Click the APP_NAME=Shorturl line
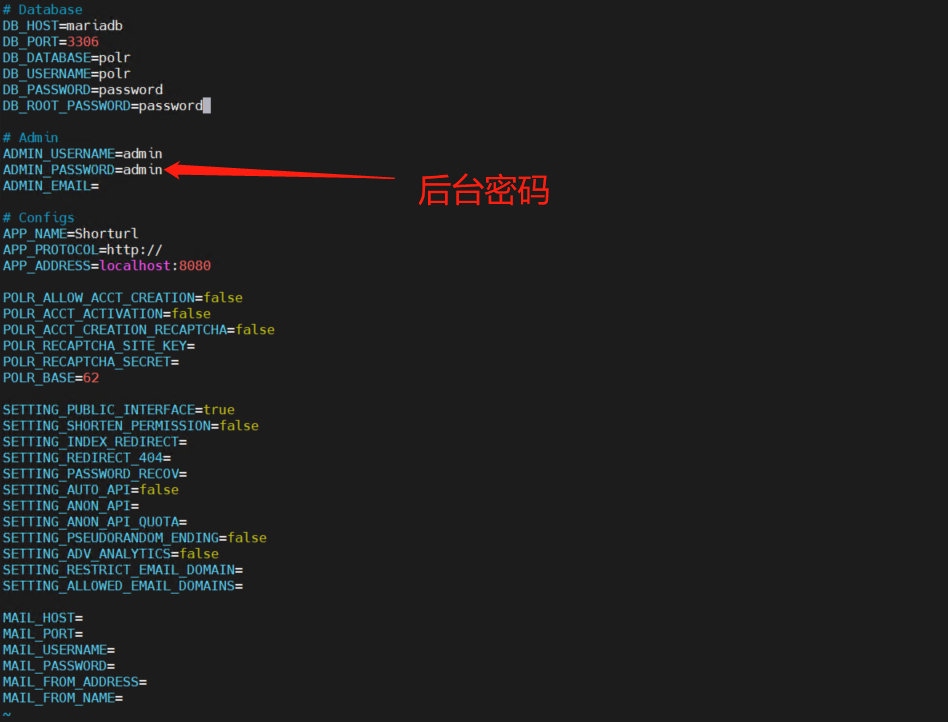 (x=70, y=234)
